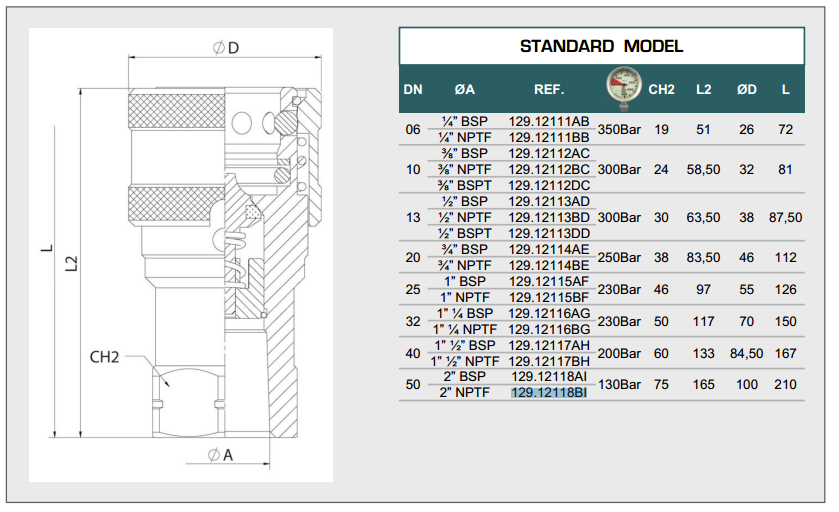Viewport: 839px width, 512px height.
Task: Select reference code 129.12111AB
Action: point(549,121)
